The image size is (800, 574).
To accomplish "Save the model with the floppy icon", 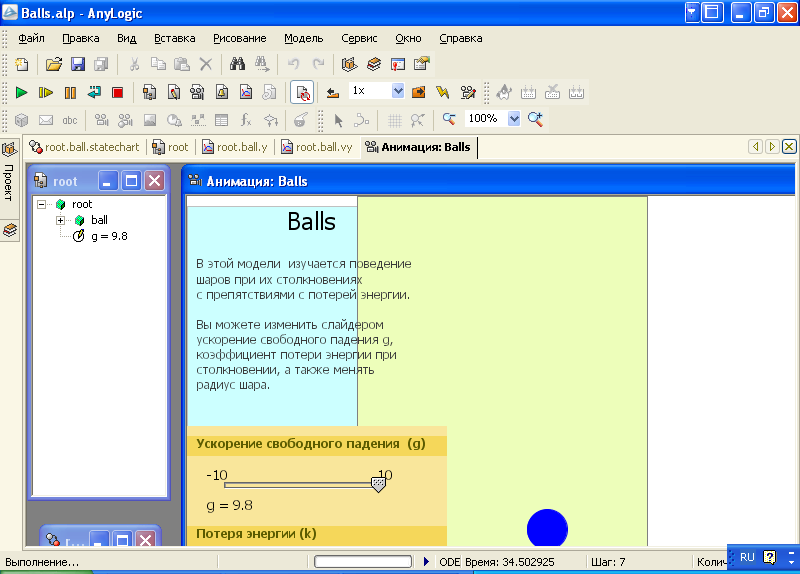I will point(78,64).
